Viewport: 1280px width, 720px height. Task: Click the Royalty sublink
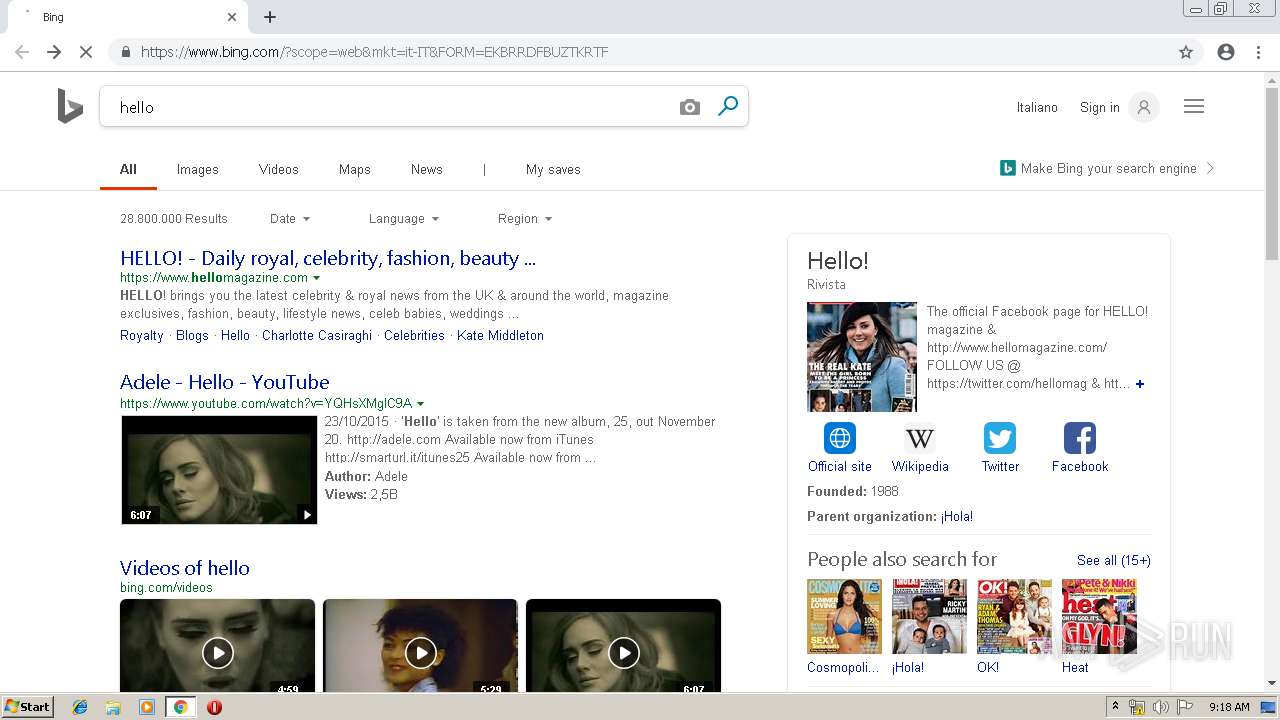click(142, 336)
